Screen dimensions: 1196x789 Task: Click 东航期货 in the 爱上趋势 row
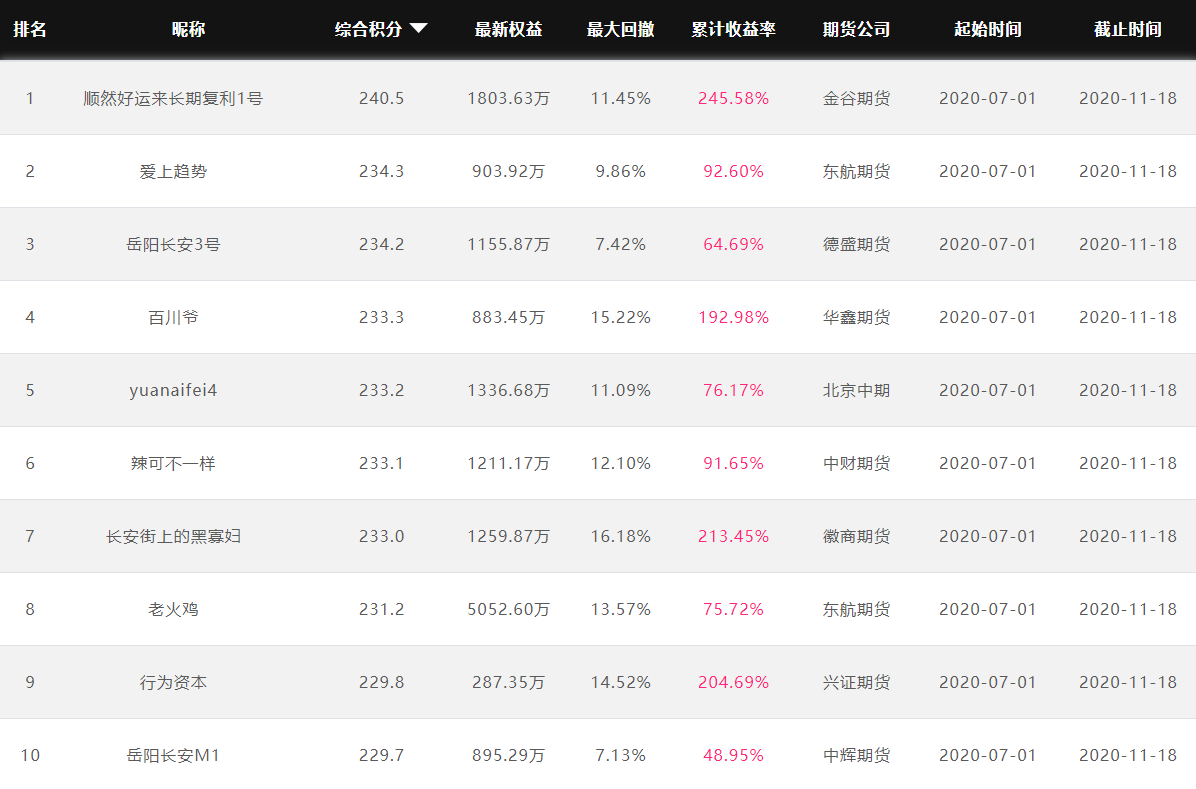click(856, 172)
